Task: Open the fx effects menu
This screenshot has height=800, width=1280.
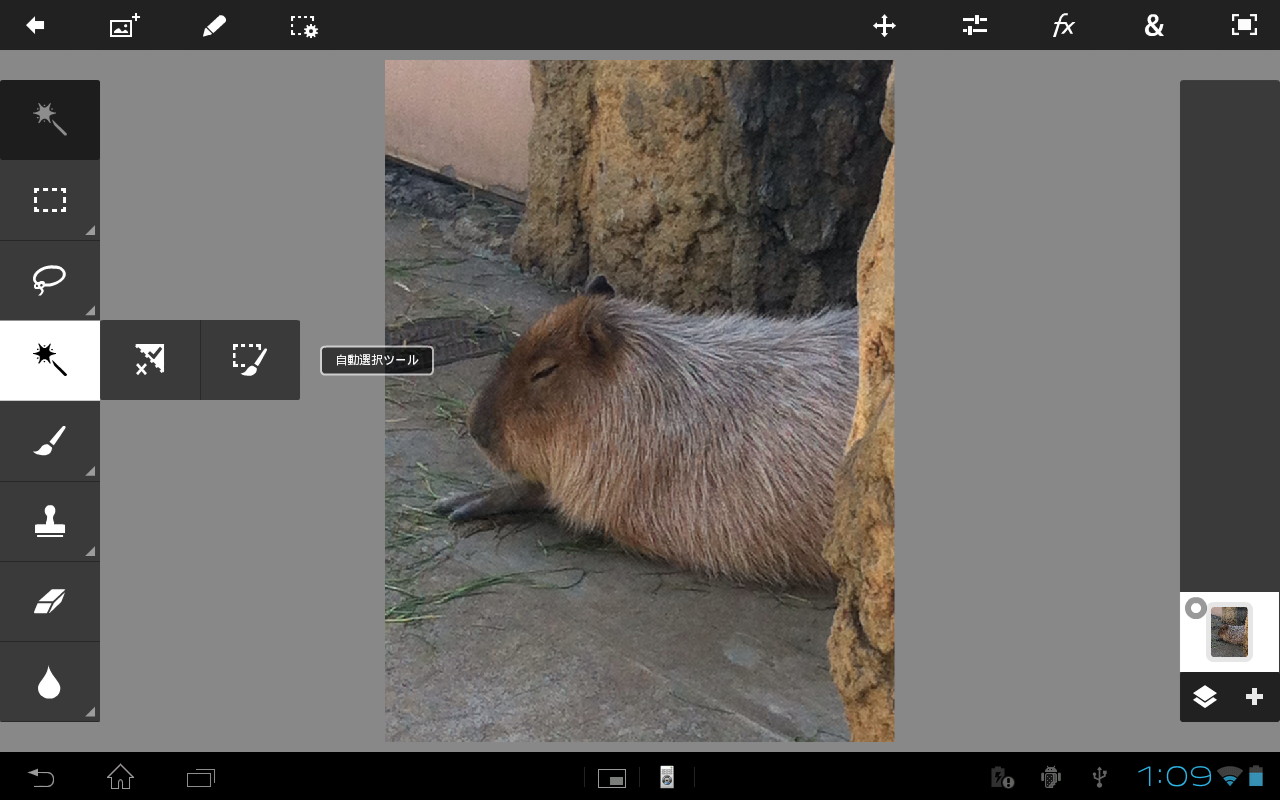Action: (x=1064, y=26)
